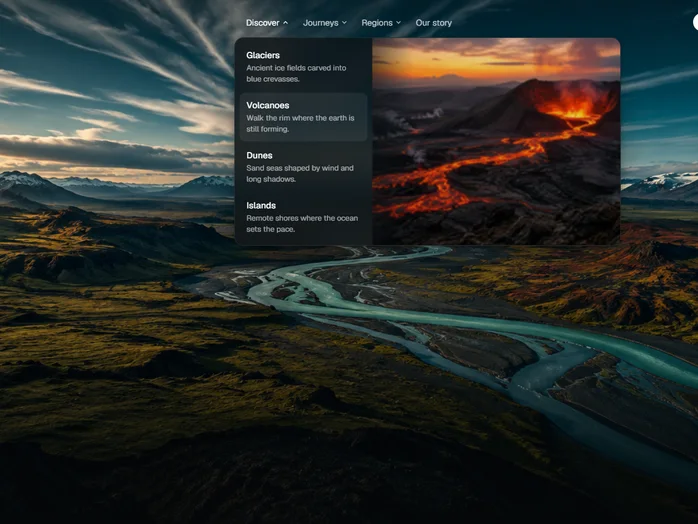This screenshot has height=524, width=698.
Task: Go to the Our story page
Action: [434, 23]
